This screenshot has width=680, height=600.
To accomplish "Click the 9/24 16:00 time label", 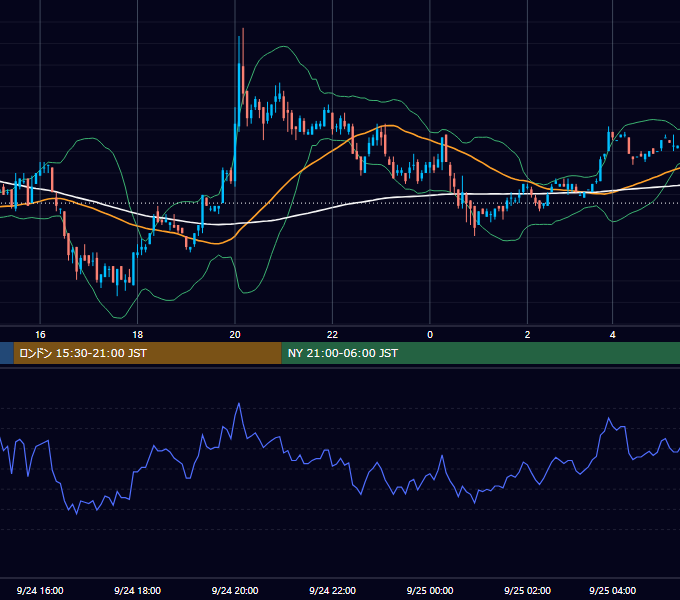I will 40,590.
